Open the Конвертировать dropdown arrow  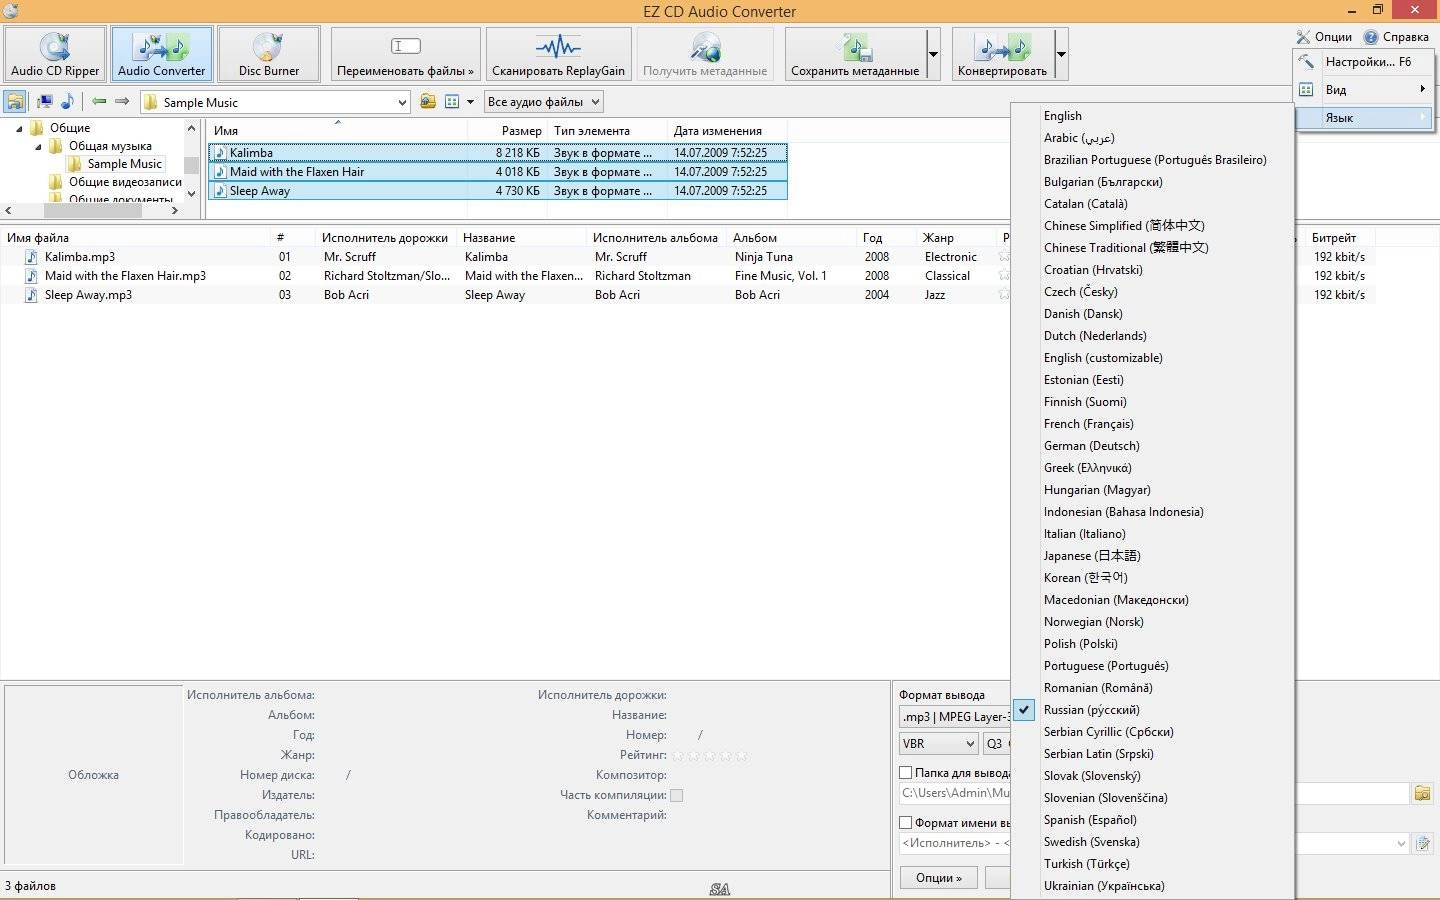[1061, 54]
